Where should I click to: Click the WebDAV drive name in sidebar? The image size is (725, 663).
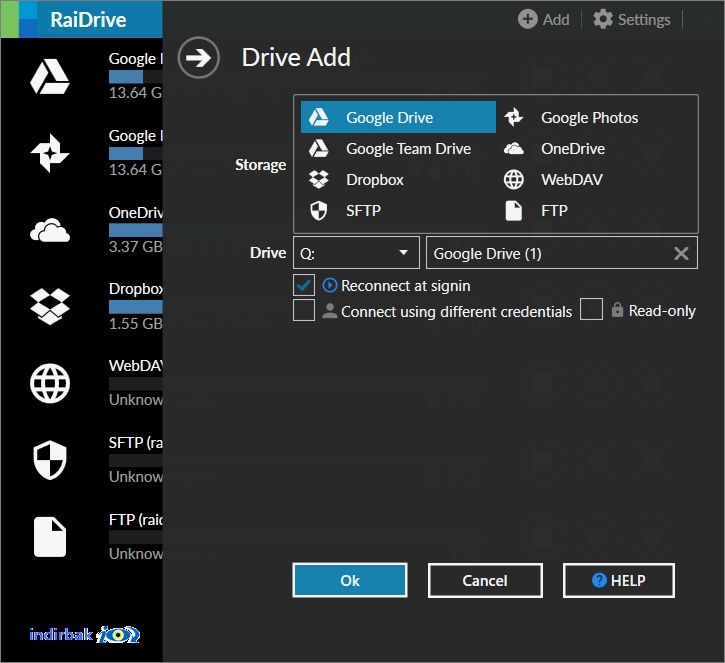(x=135, y=366)
